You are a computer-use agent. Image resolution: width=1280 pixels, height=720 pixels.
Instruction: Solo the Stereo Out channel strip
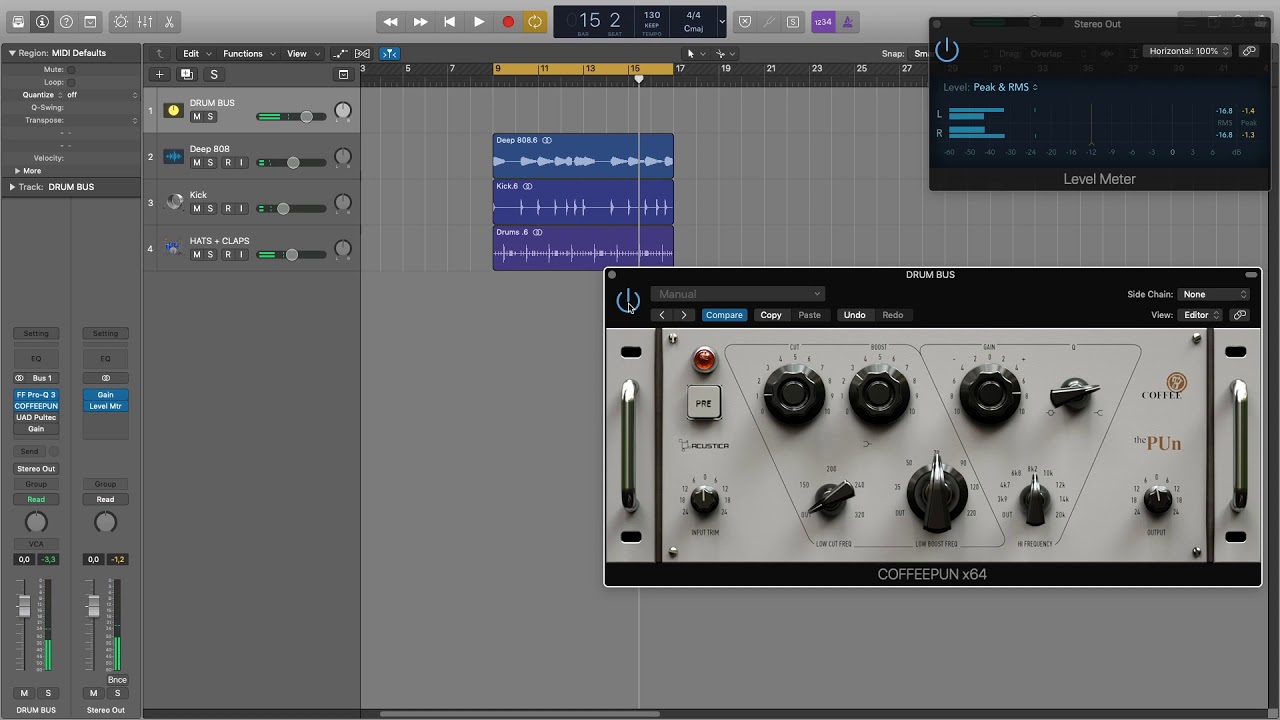coord(117,693)
